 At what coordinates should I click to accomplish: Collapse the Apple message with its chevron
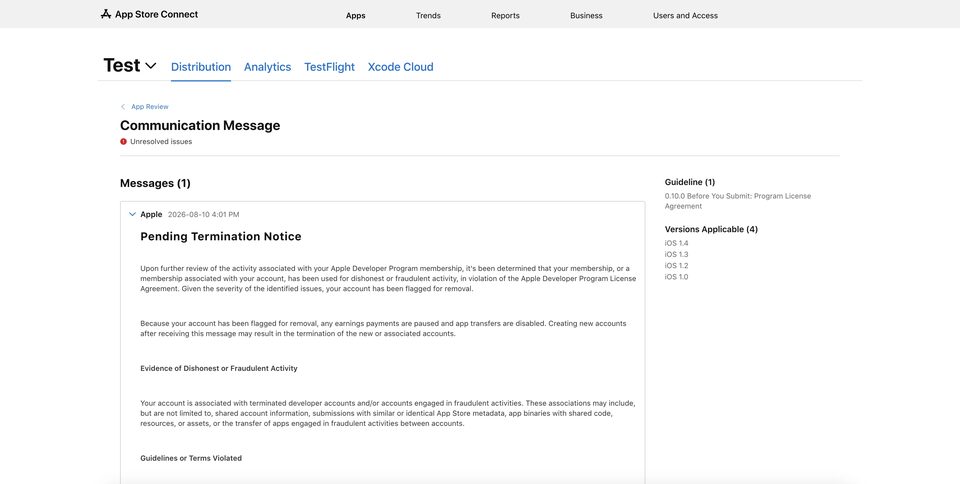click(x=132, y=214)
